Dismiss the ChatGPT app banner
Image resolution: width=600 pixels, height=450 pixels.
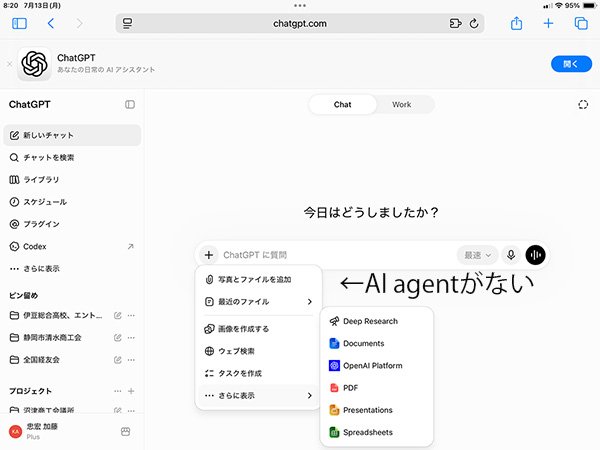pyautogui.click(x=10, y=64)
